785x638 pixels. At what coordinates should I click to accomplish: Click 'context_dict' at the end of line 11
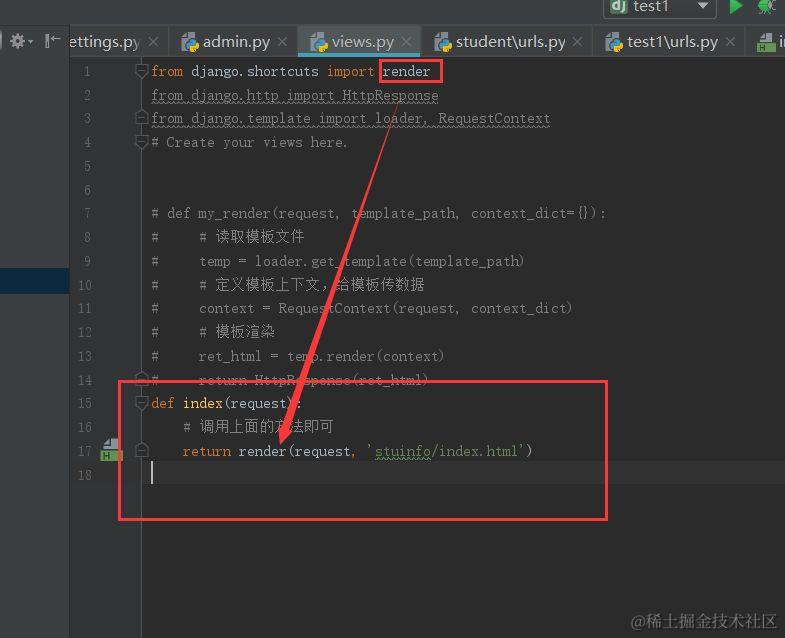pyautogui.click(x=518, y=308)
